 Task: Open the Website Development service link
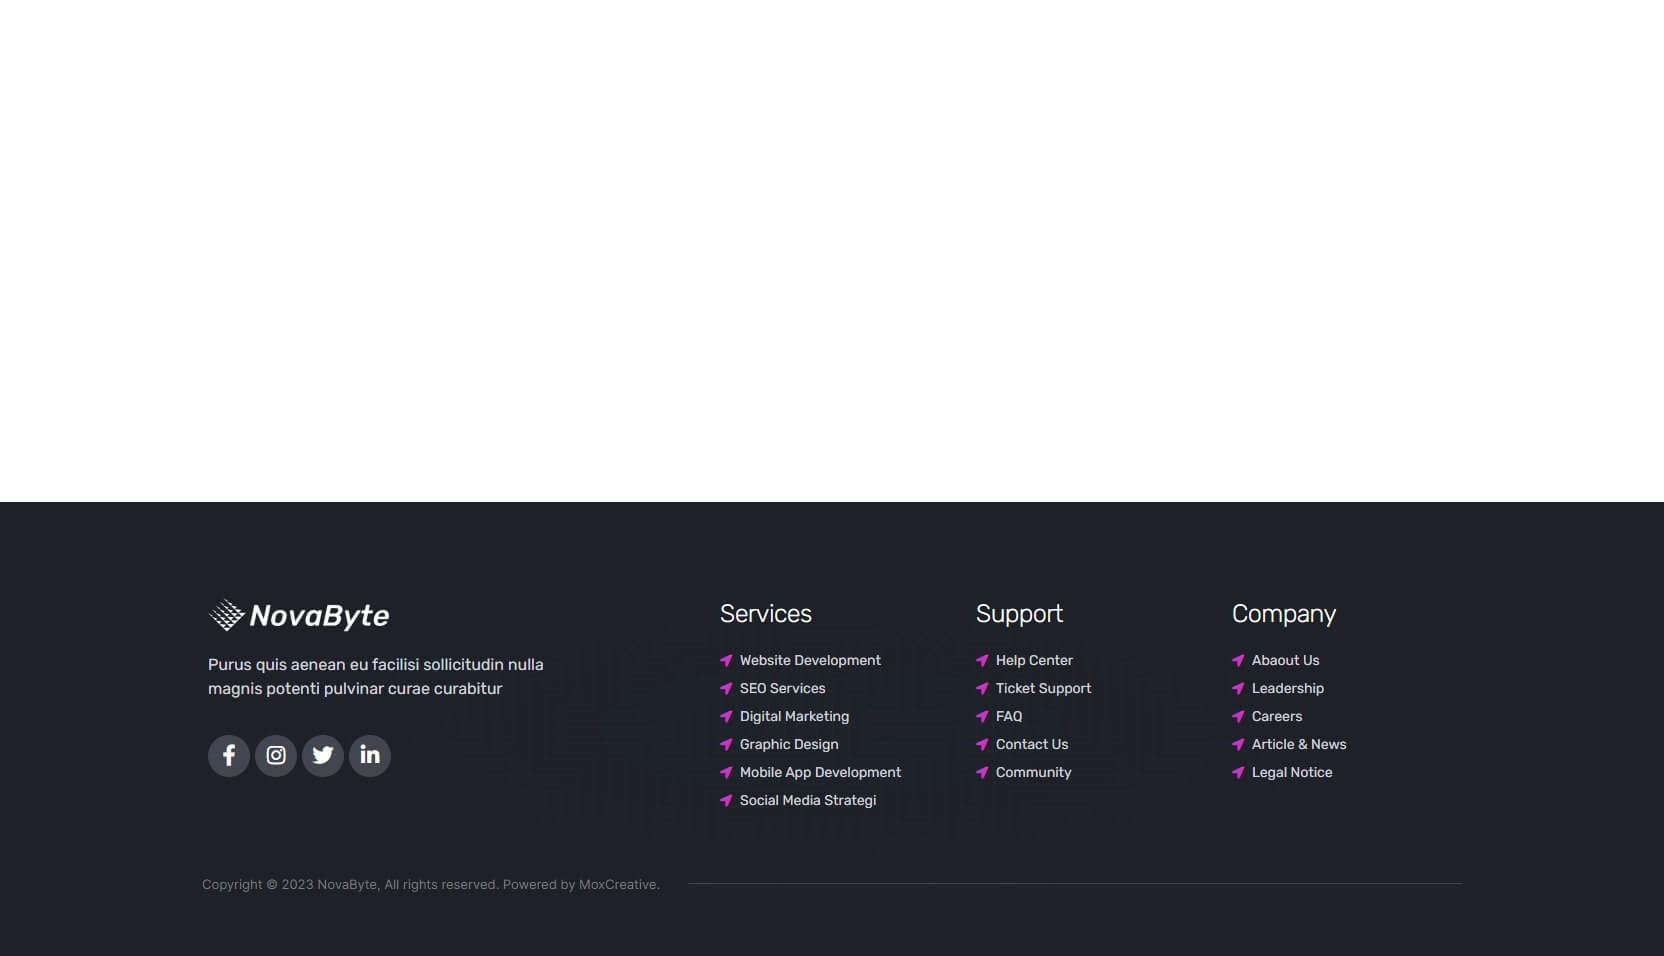pos(810,660)
